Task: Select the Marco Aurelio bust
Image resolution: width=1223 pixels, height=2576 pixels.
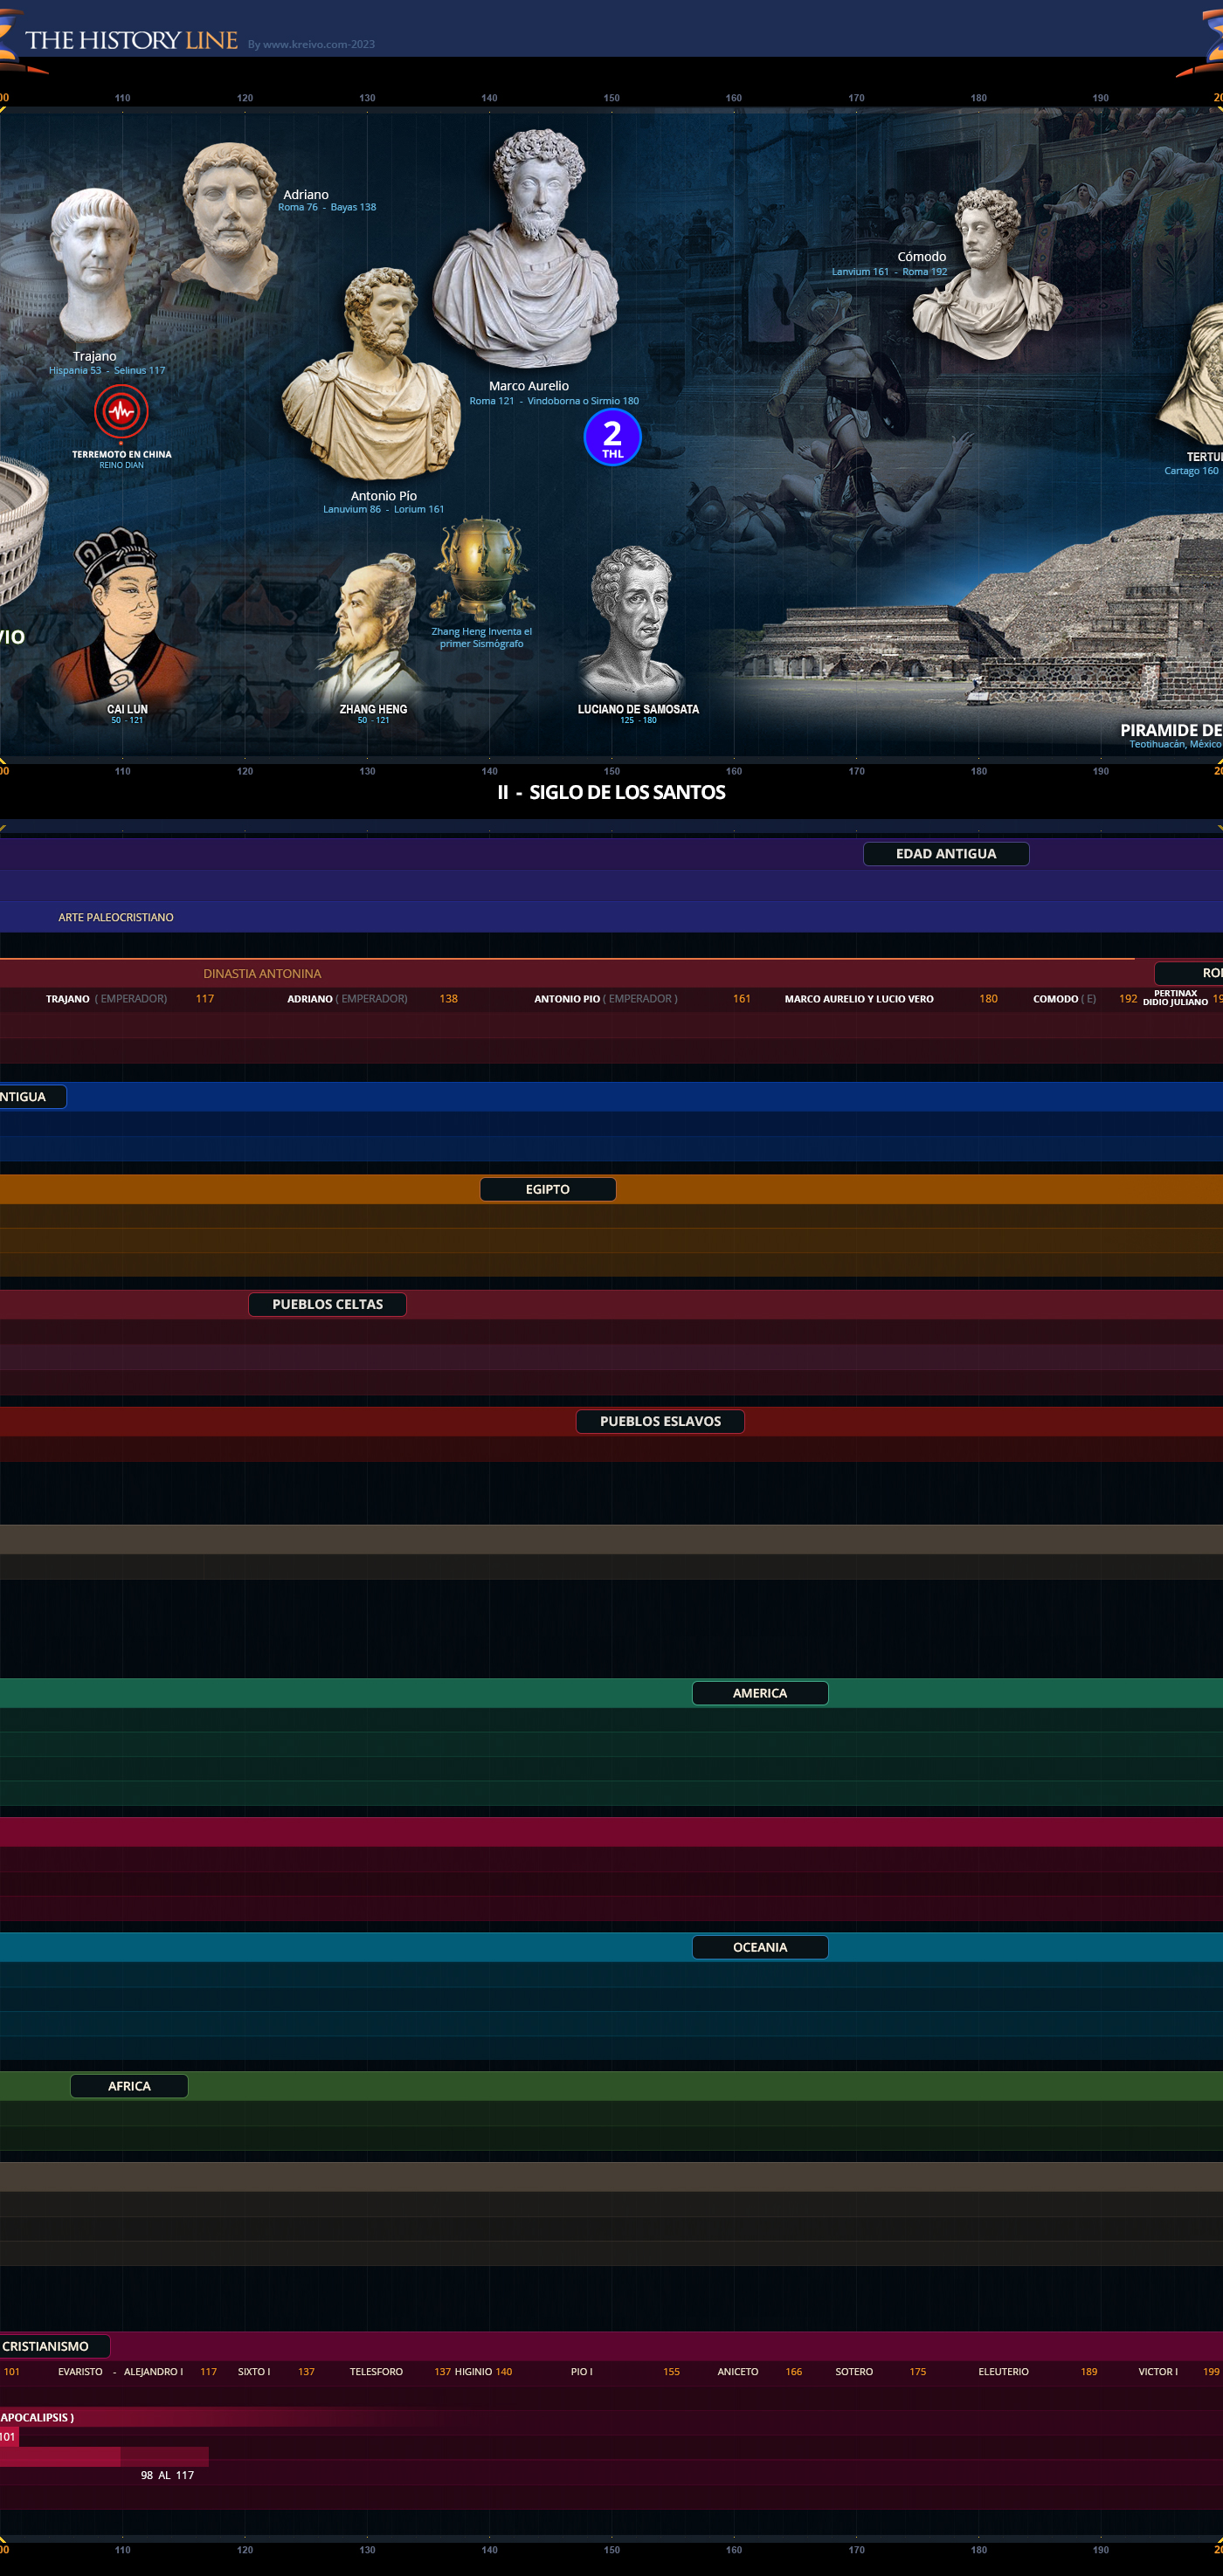Action: 527,250
